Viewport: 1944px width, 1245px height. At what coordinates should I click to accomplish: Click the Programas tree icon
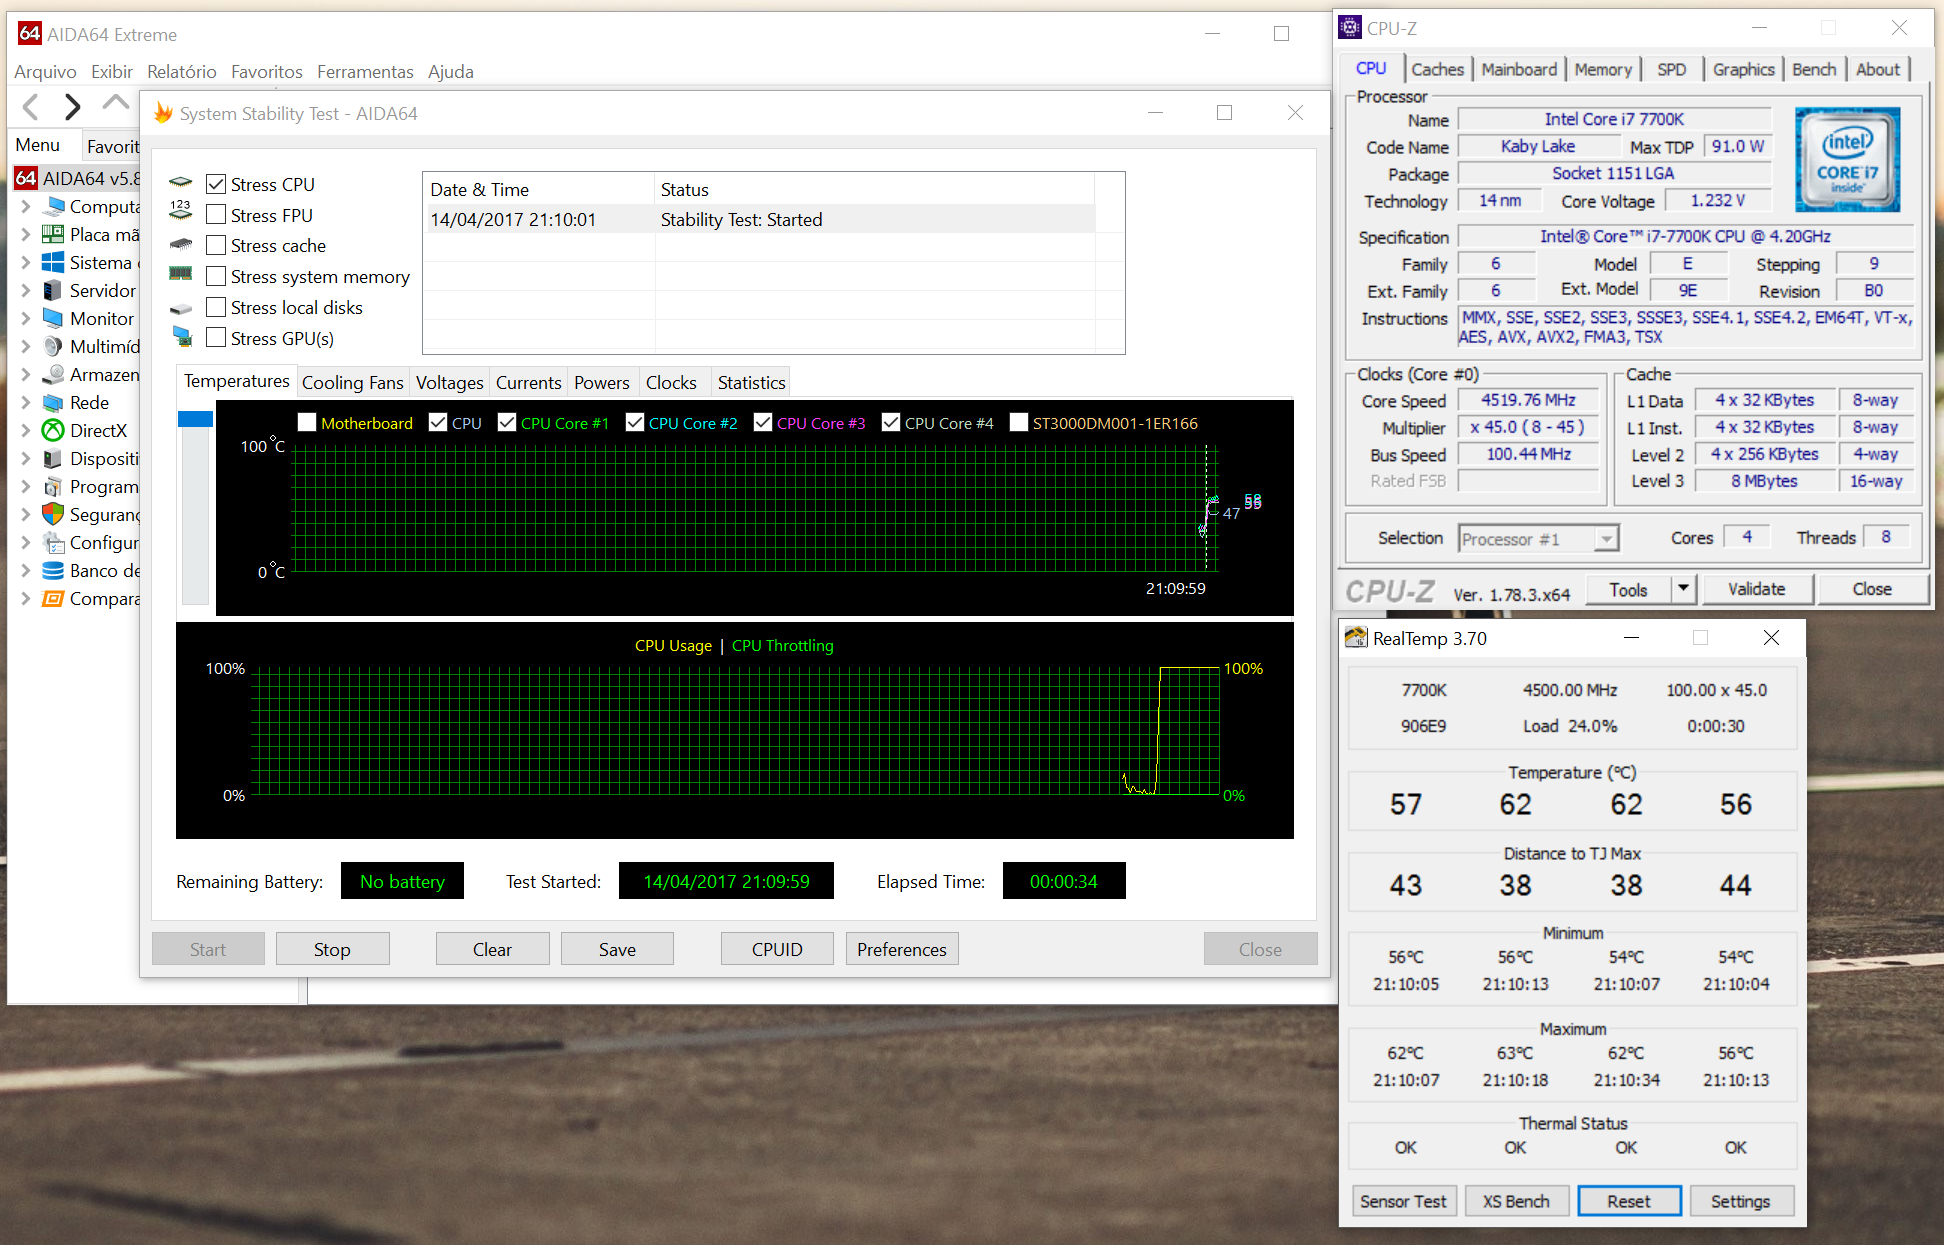pyautogui.click(x=53, y=486)
